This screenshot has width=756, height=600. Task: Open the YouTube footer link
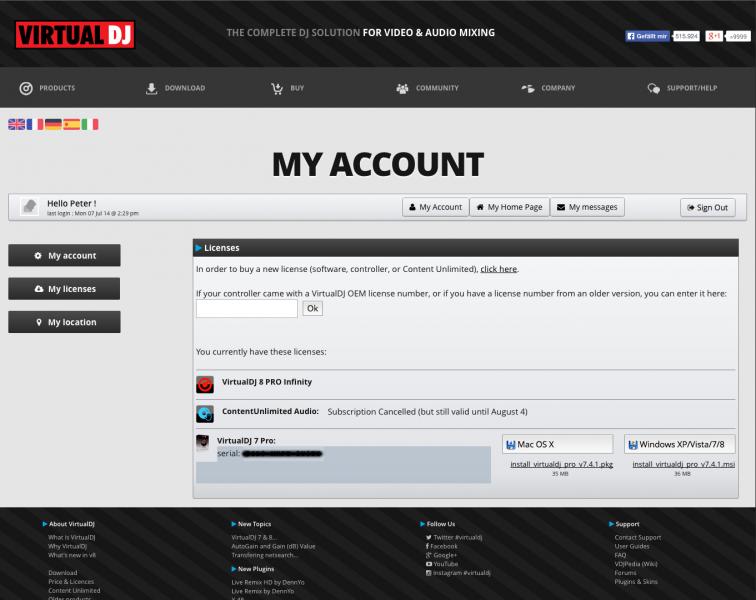pos(442,564)
